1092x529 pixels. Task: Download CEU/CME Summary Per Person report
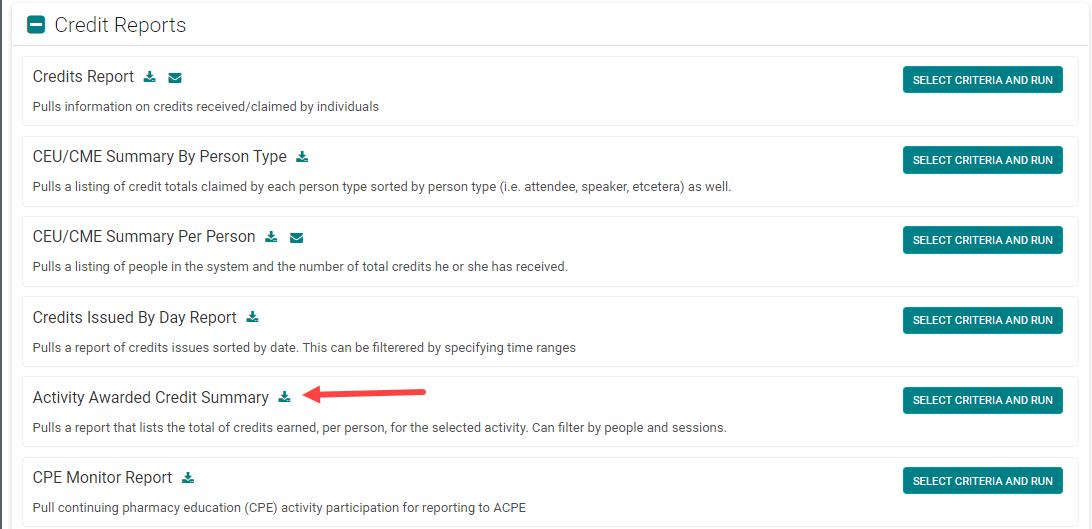click(x=271, y=237)
